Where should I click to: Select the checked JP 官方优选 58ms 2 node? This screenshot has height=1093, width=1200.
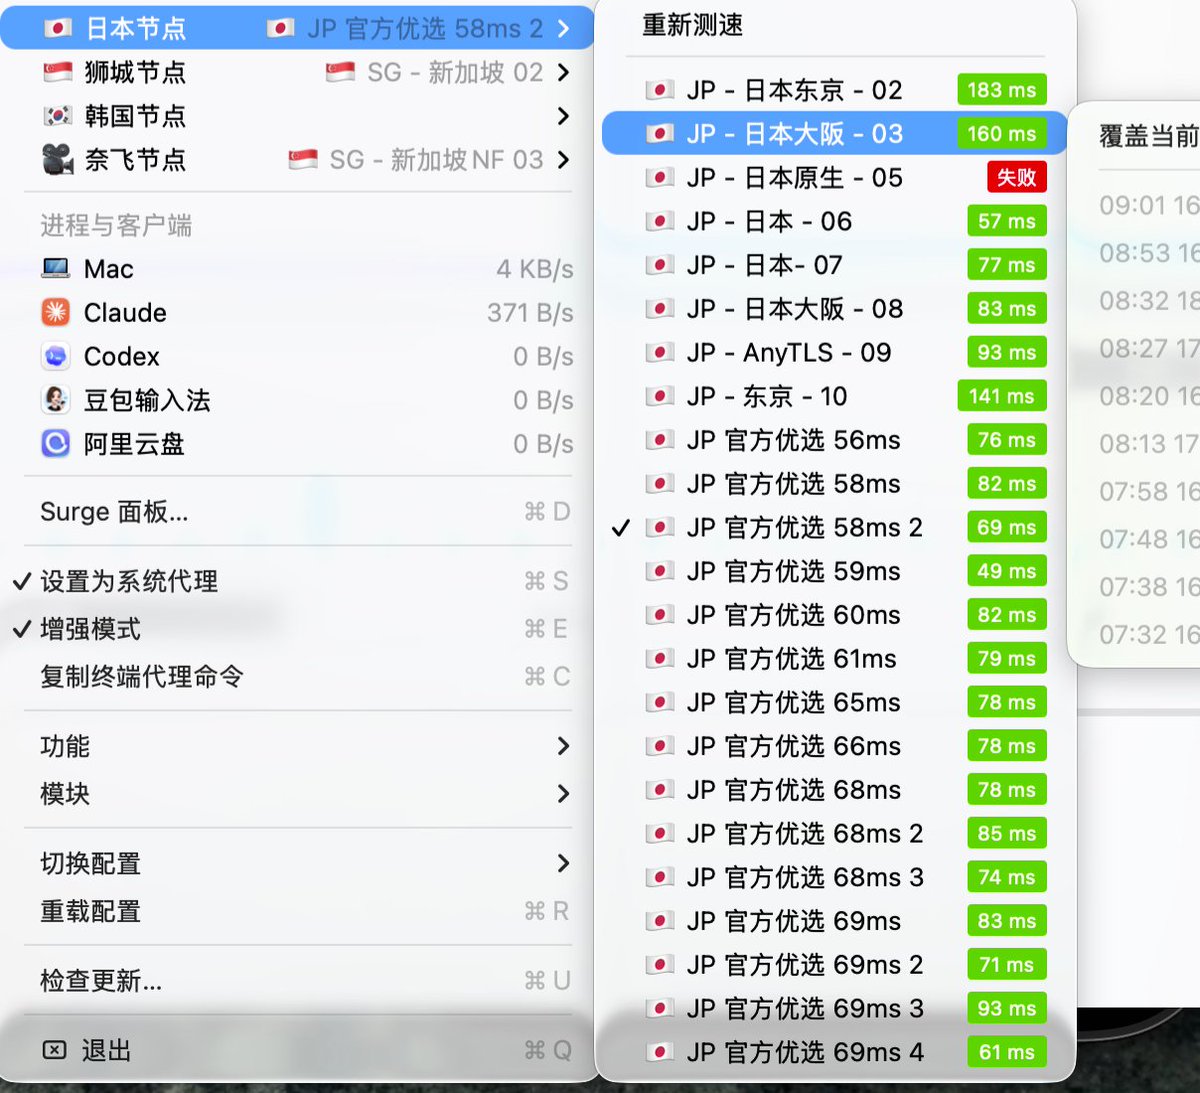pyautogui.click(x=835, y=527)
